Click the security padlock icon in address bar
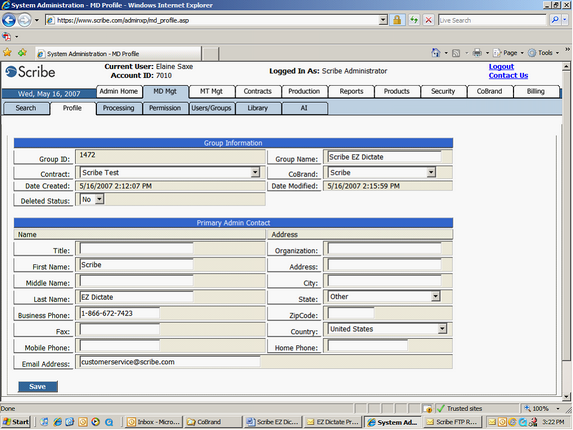 tap(397, 20)
